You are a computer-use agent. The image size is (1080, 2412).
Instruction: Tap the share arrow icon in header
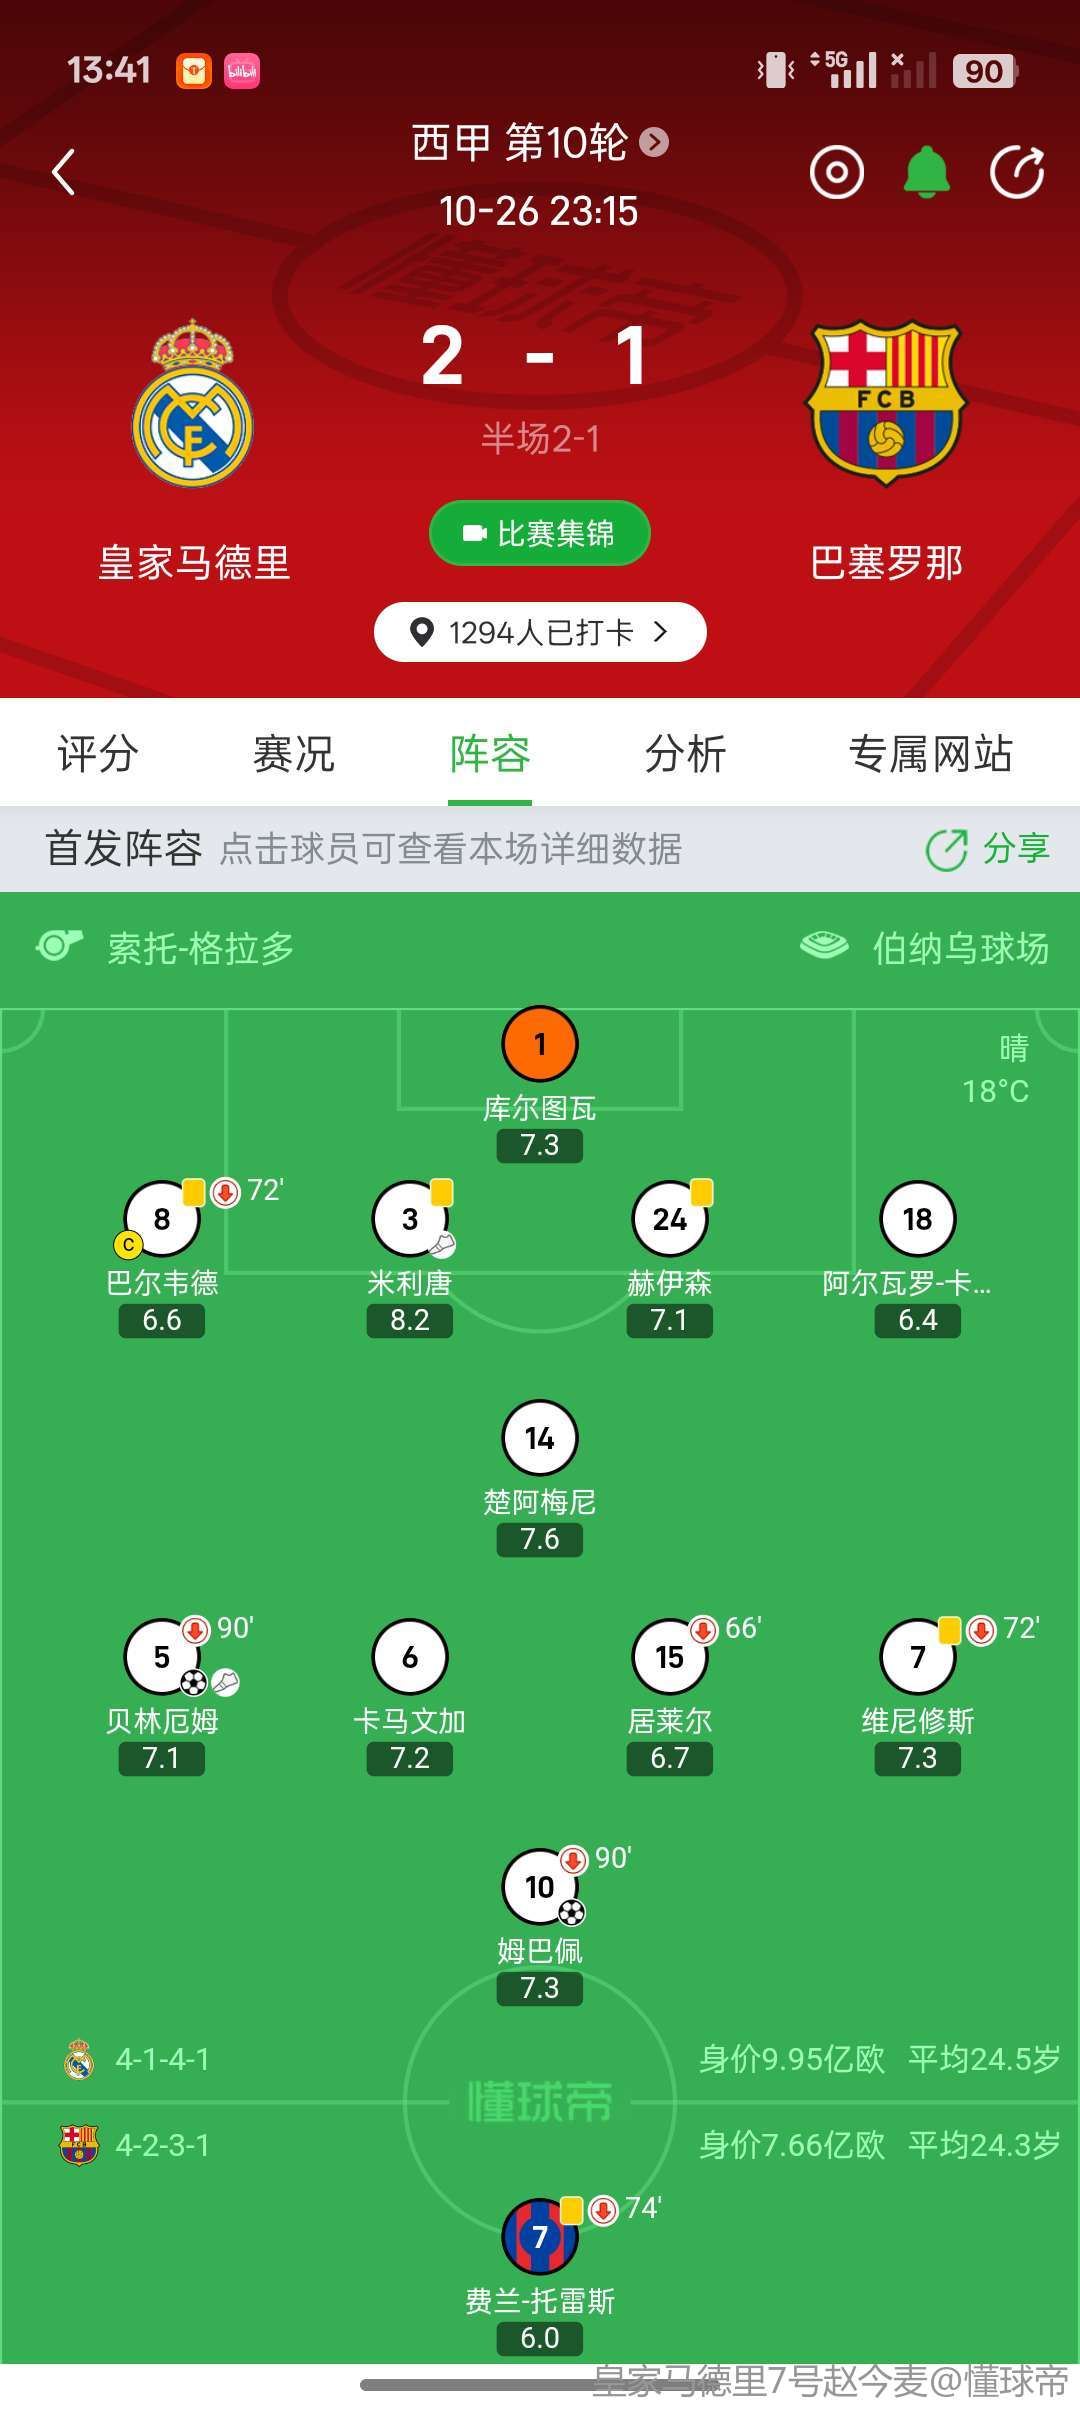pos(1017,172)
